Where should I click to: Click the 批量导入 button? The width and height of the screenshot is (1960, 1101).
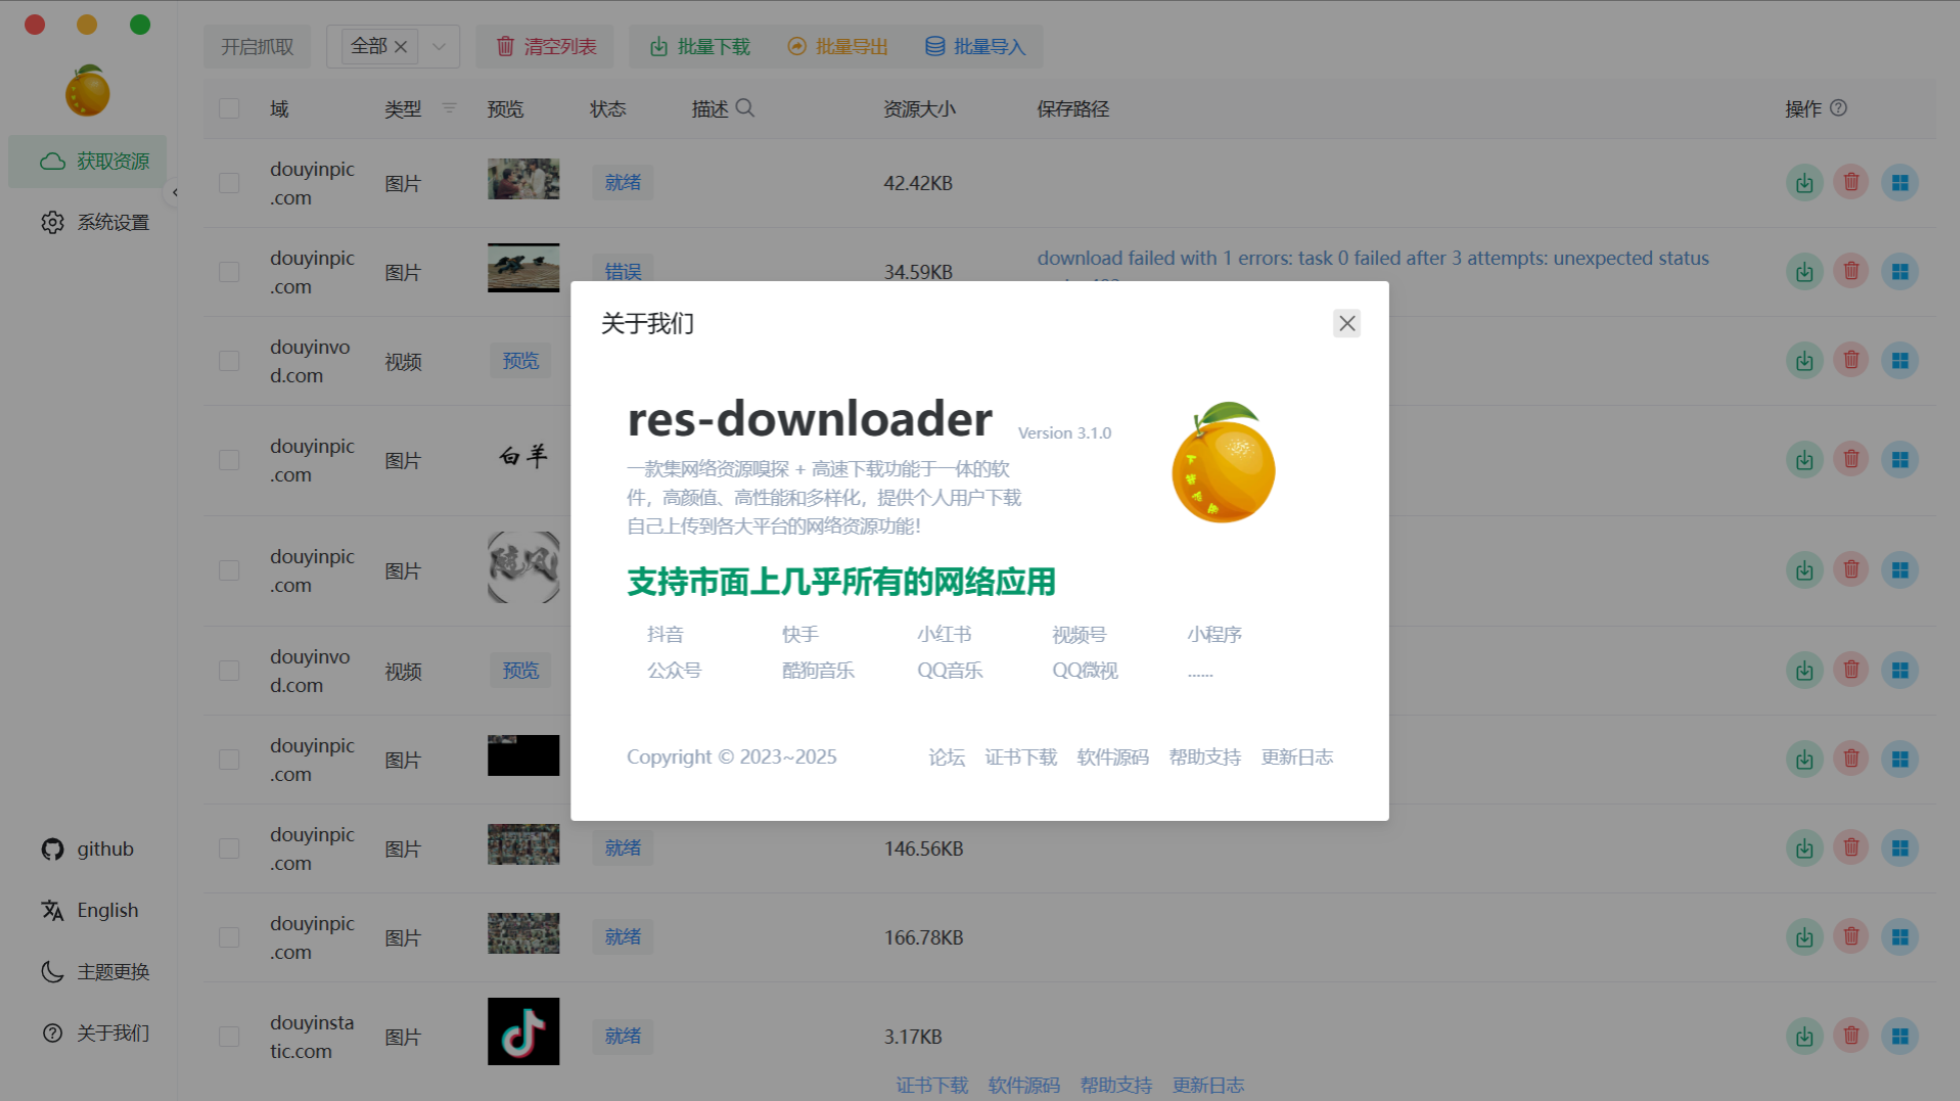pyautogui.click(x=975, y=46)
